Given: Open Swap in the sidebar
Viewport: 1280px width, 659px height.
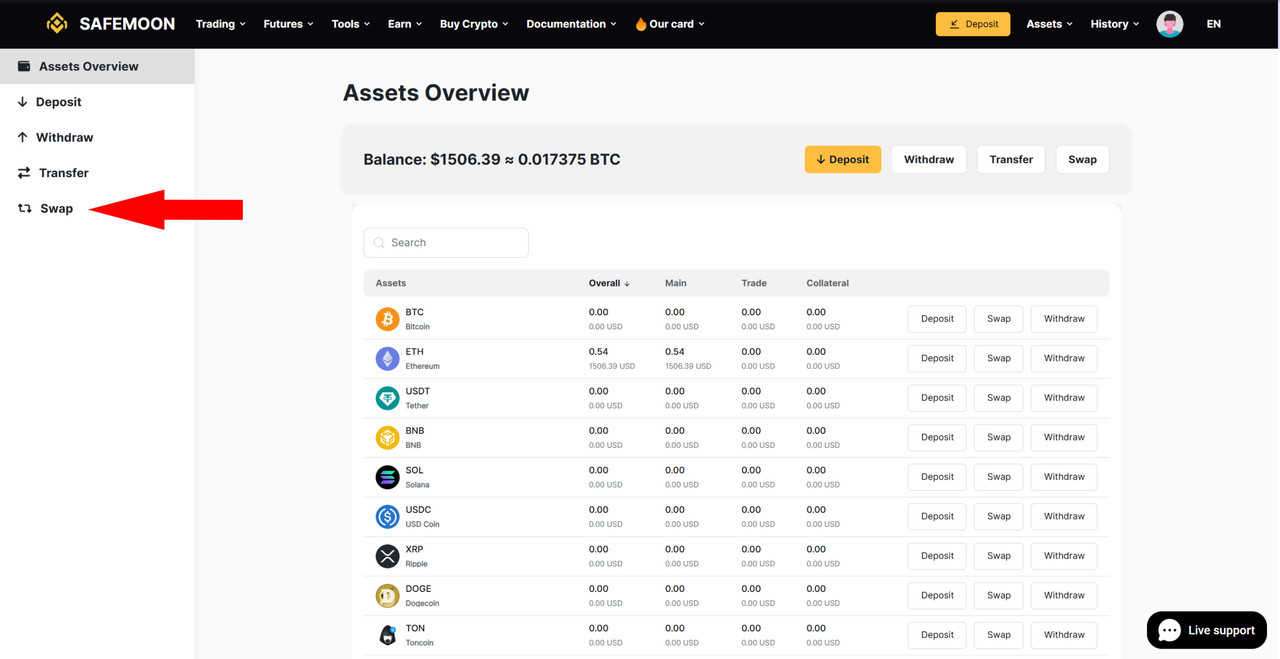Looking at the screenshot, I should pyautogui.click(x=97, y=208).
